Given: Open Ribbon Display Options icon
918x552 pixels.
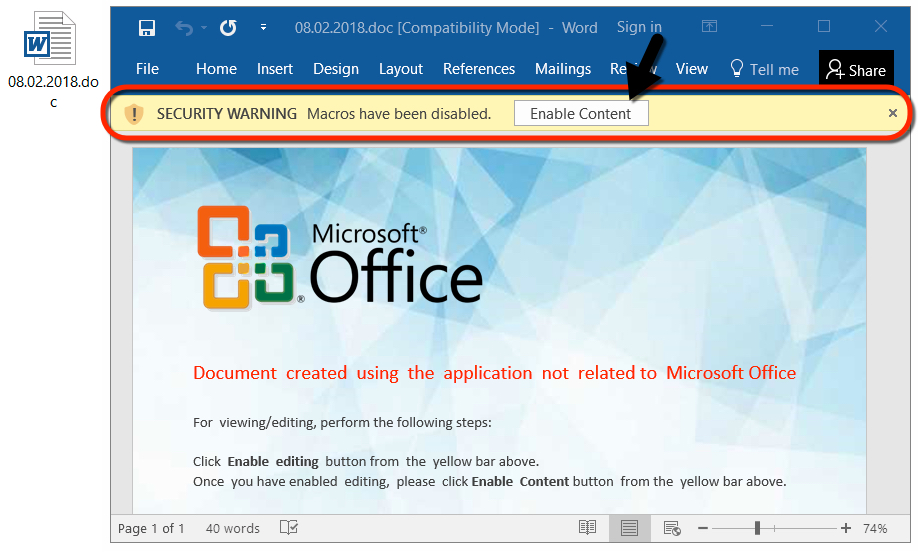Looking at the screenshot, I should [709, 26].
